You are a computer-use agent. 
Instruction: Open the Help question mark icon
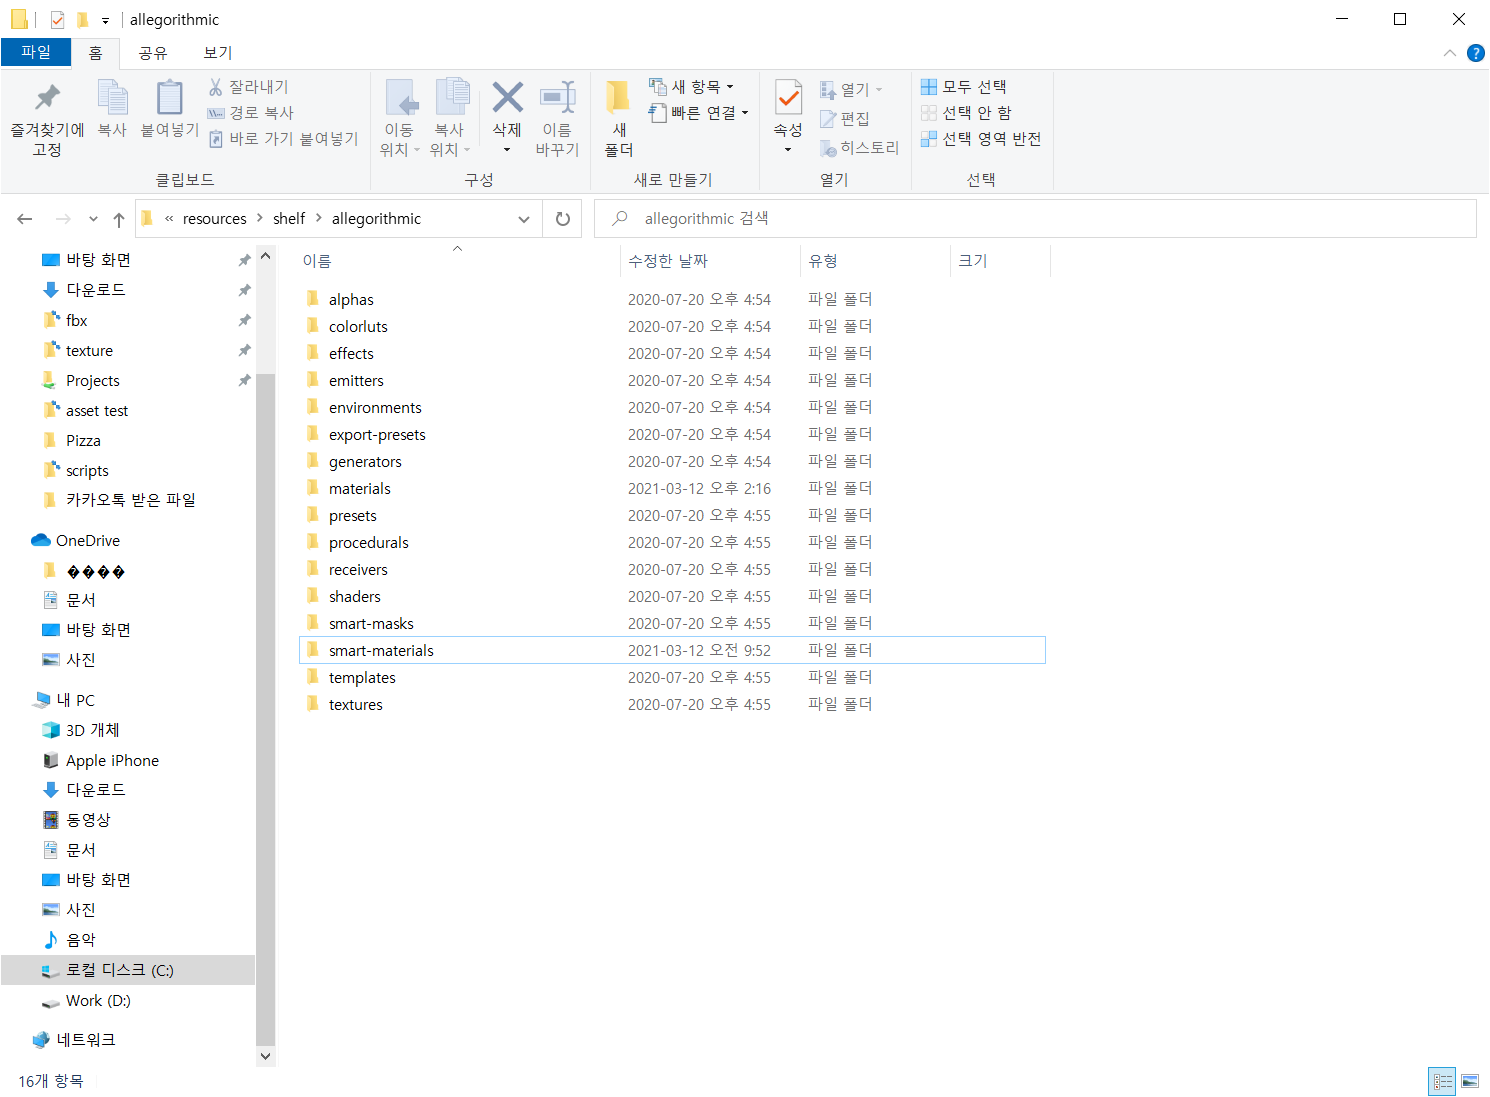[x=1475, y=53]
